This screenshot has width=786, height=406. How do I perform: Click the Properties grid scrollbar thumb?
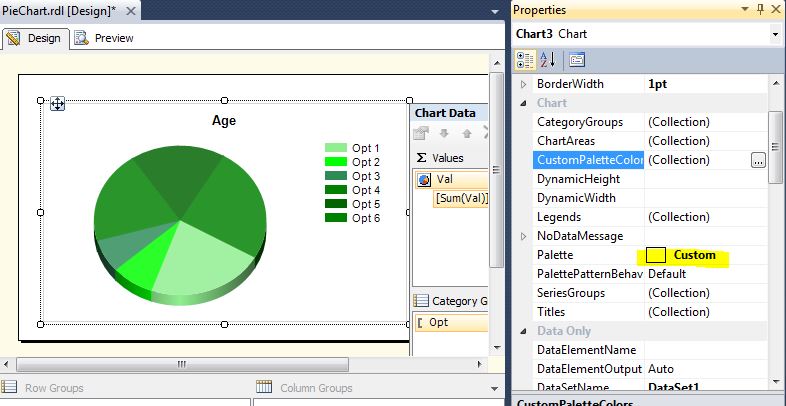click(x=776, y=146)
